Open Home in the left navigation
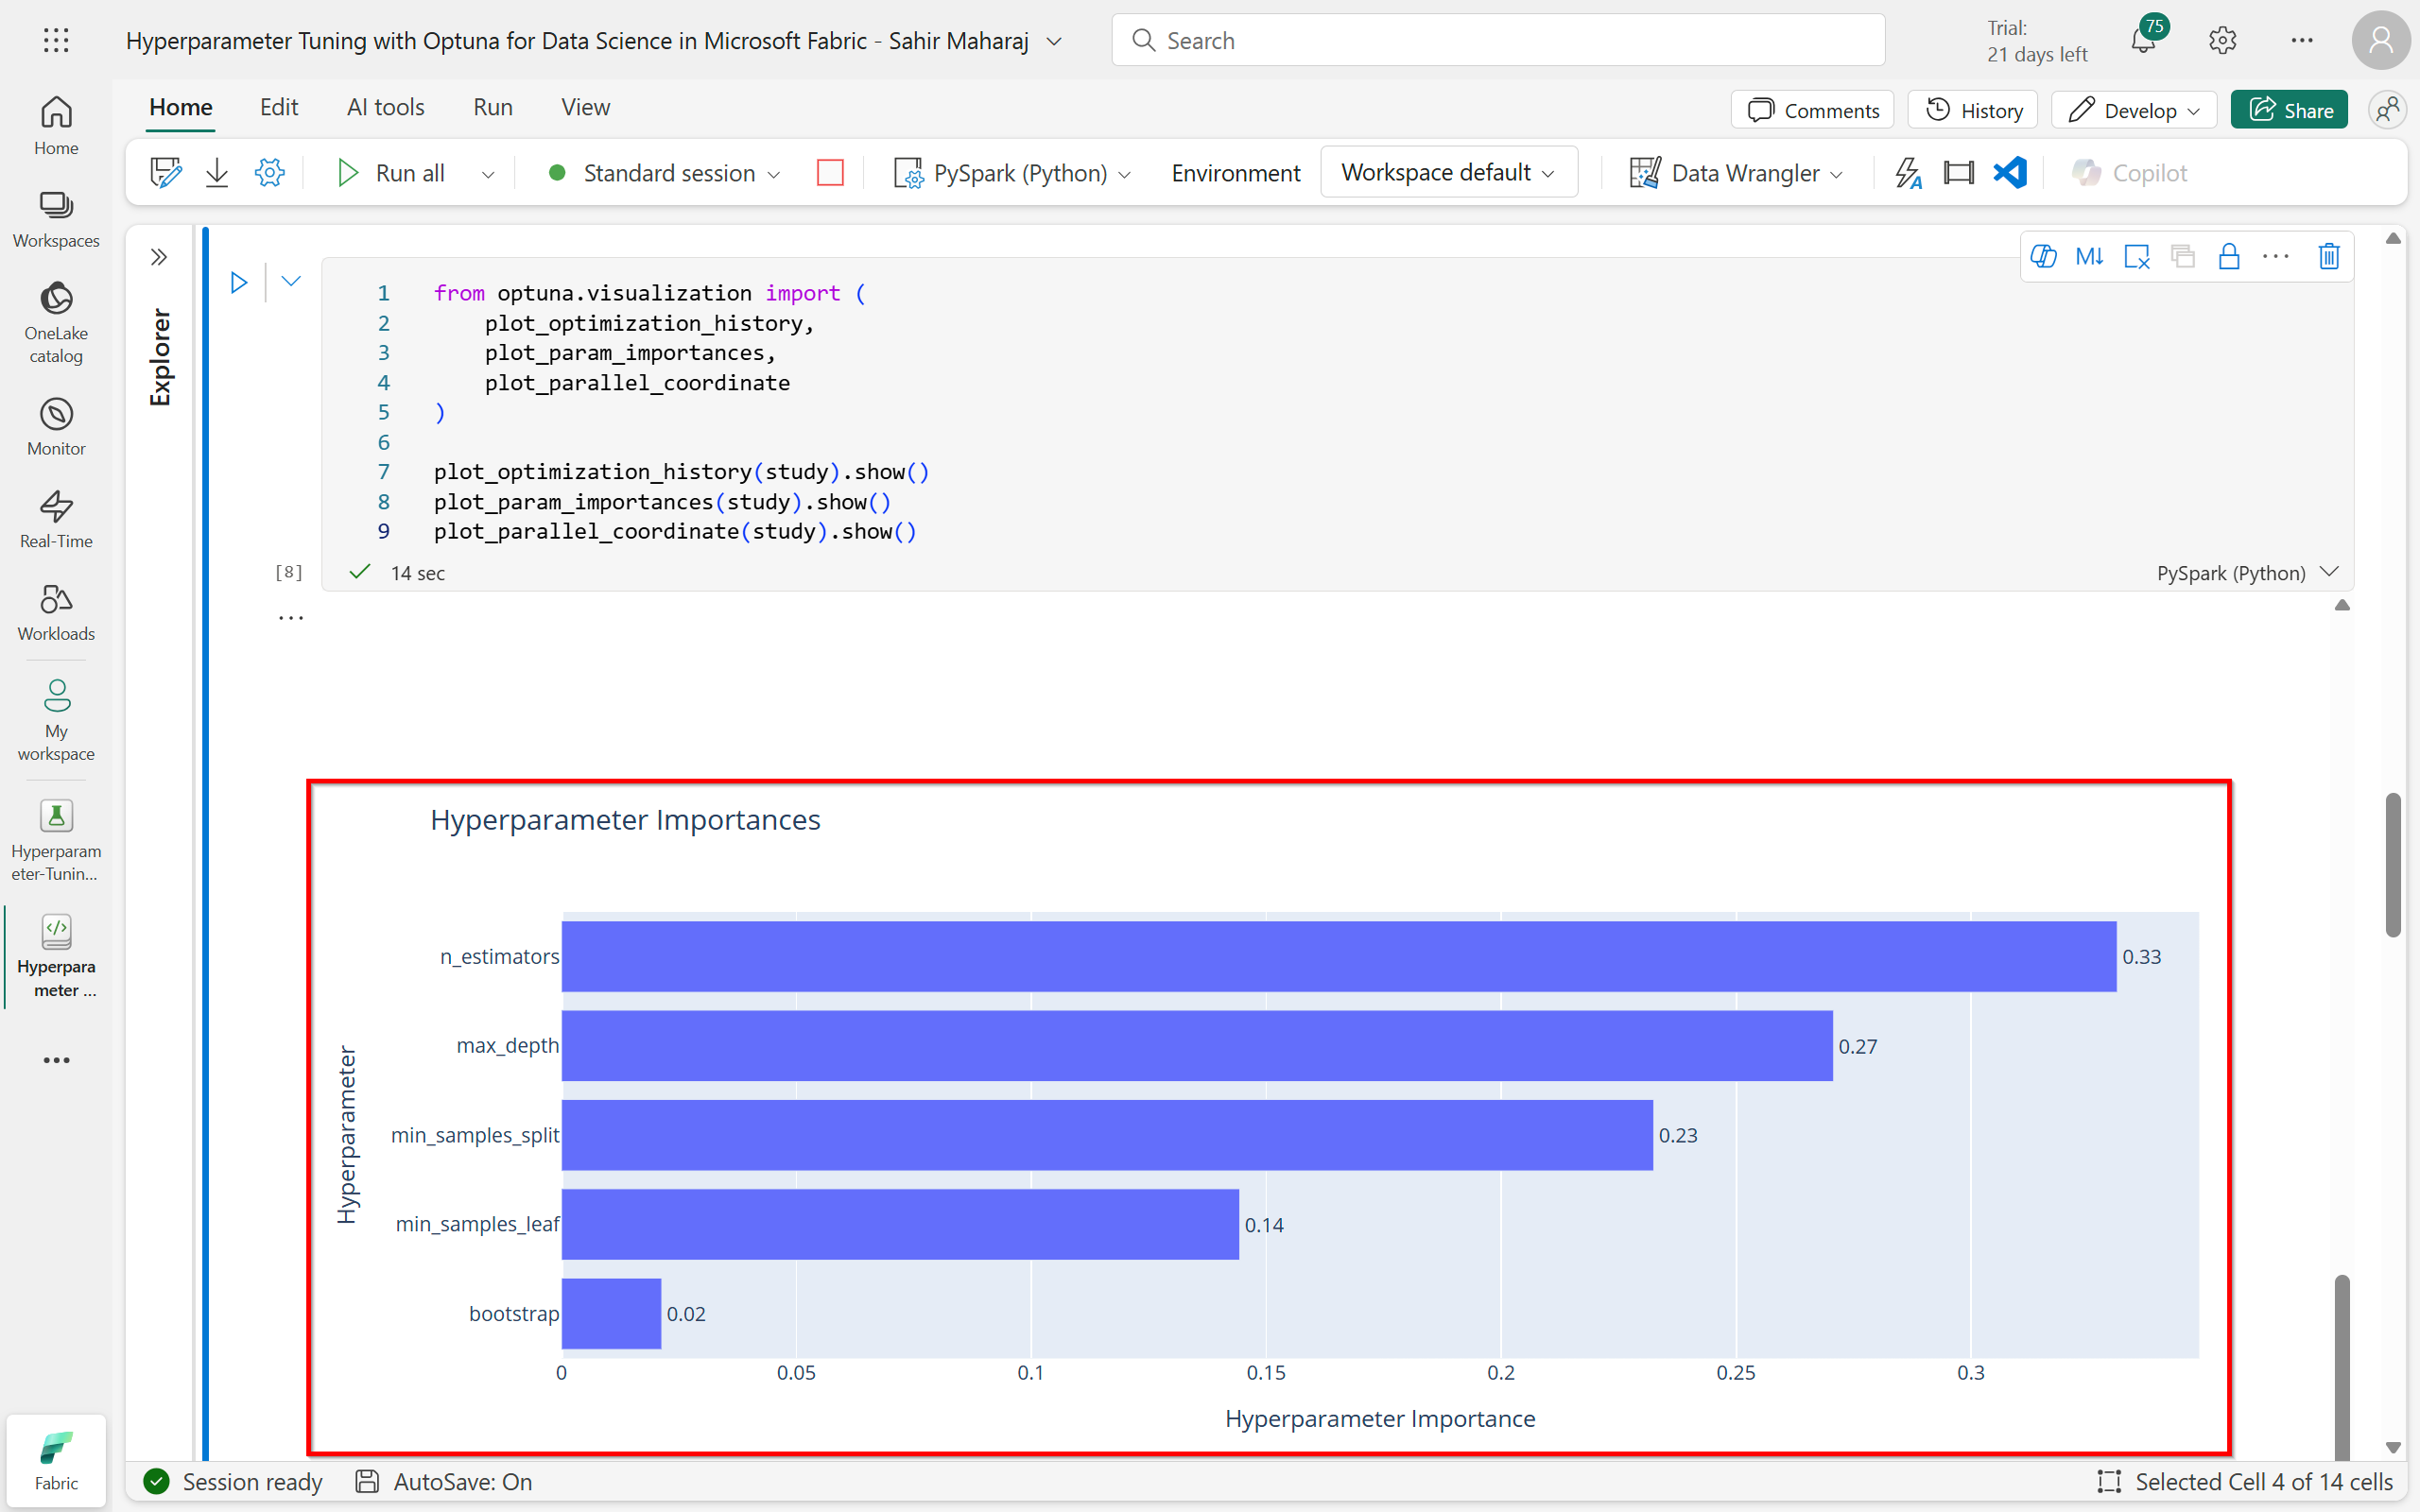The width and height of the screenshot is (2420, 1512). tap(56, 126)
